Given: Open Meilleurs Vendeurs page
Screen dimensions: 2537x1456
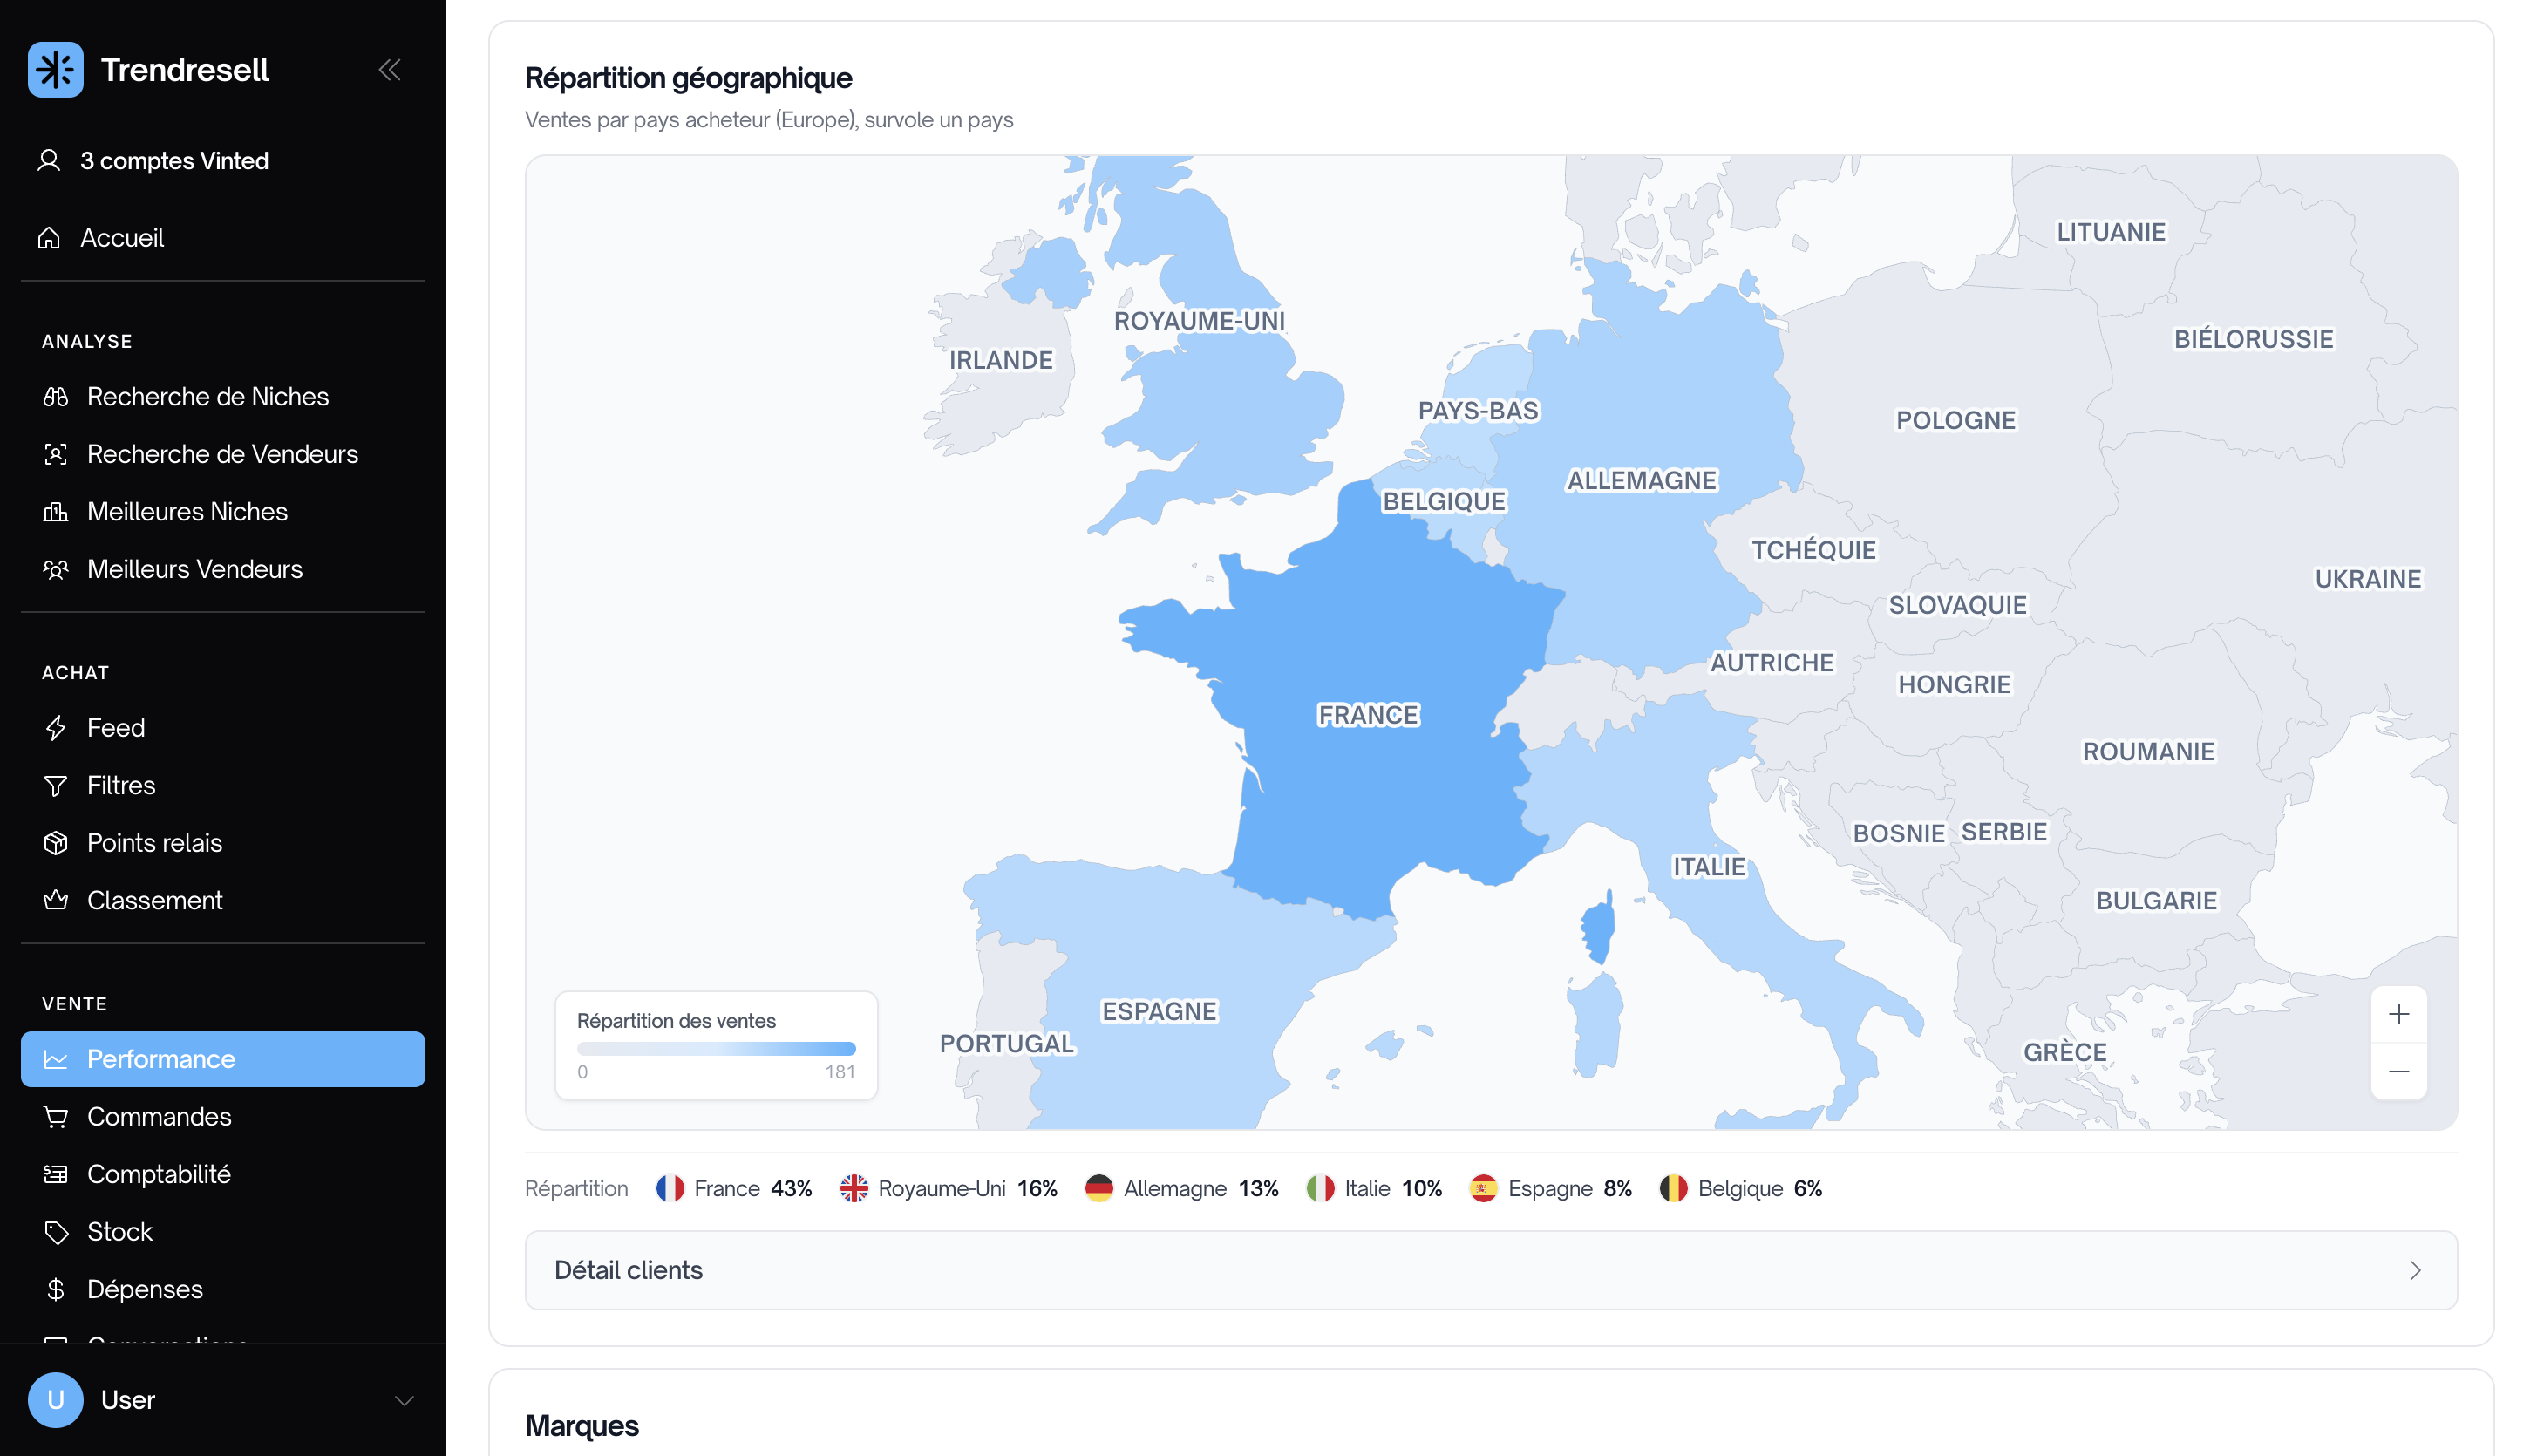Looking at the screenshot, I should (x=223, y=569).
